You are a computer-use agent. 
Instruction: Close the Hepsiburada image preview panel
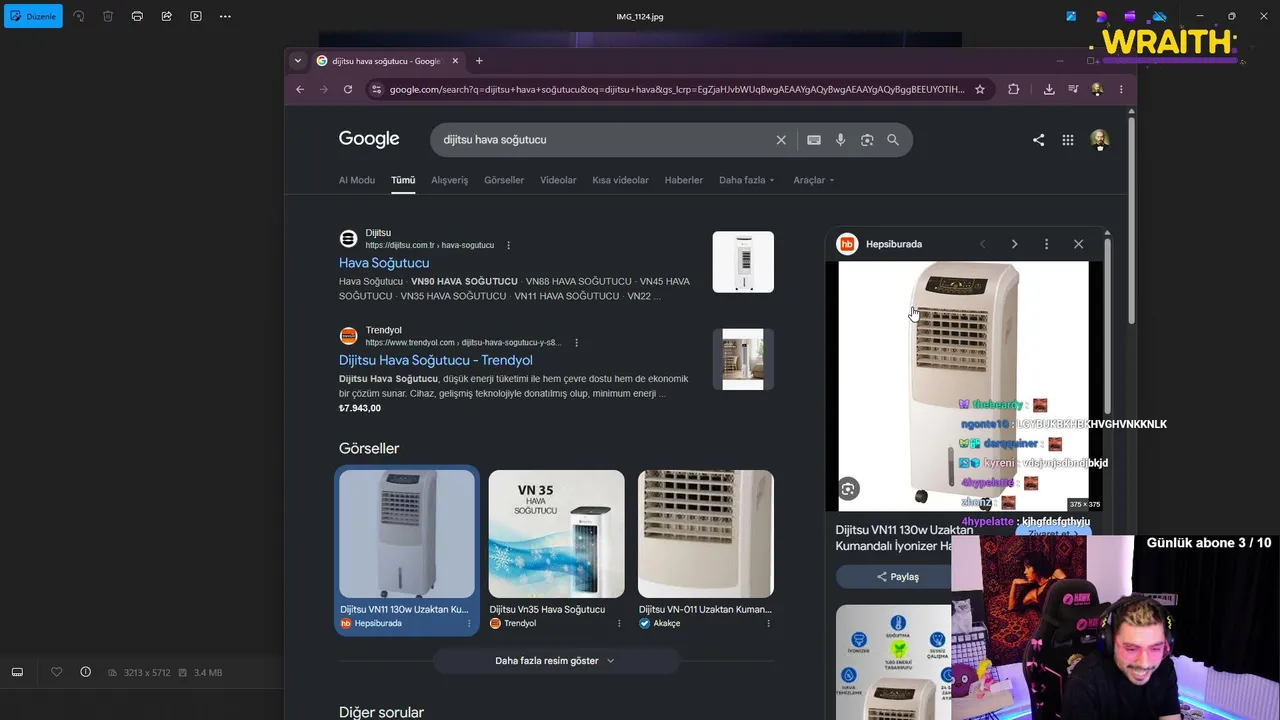click(x=1078, y=244)
